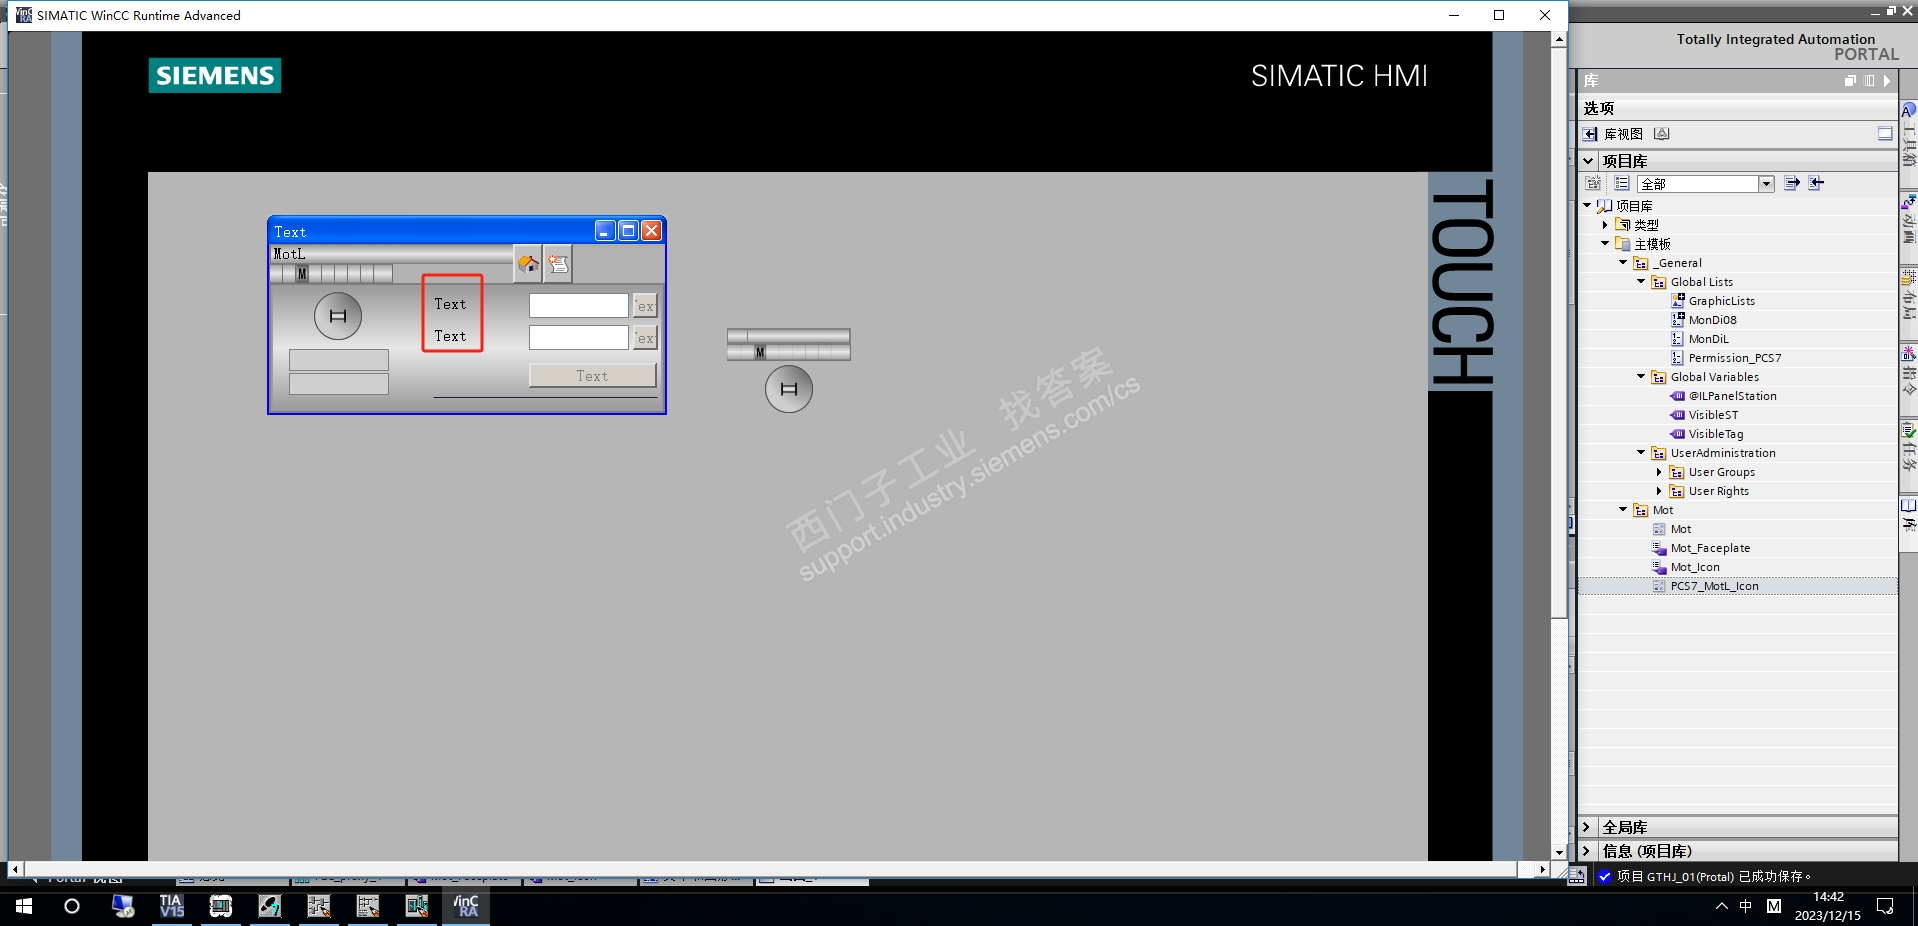Click the right-arrow list icon after the filter
The width and height of the screenshot is (1918, 926).
tap(1792, 183)
